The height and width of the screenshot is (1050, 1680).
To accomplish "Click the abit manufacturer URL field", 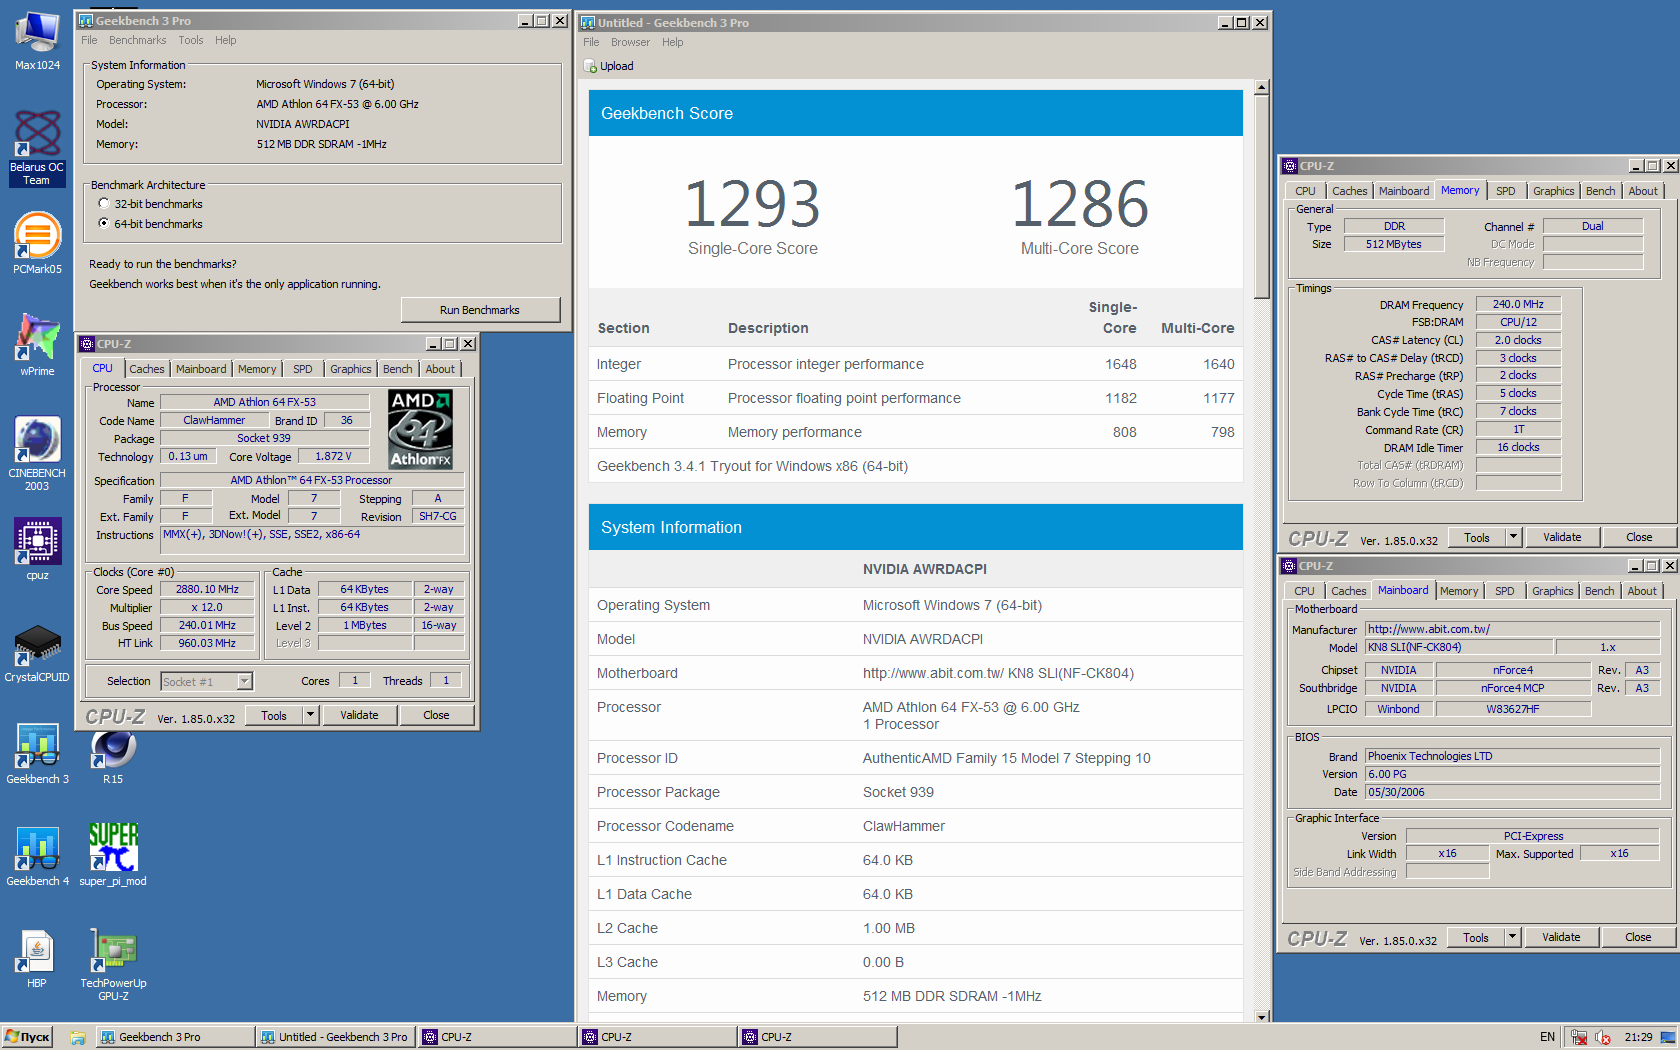I will (x=1512, y=629).
